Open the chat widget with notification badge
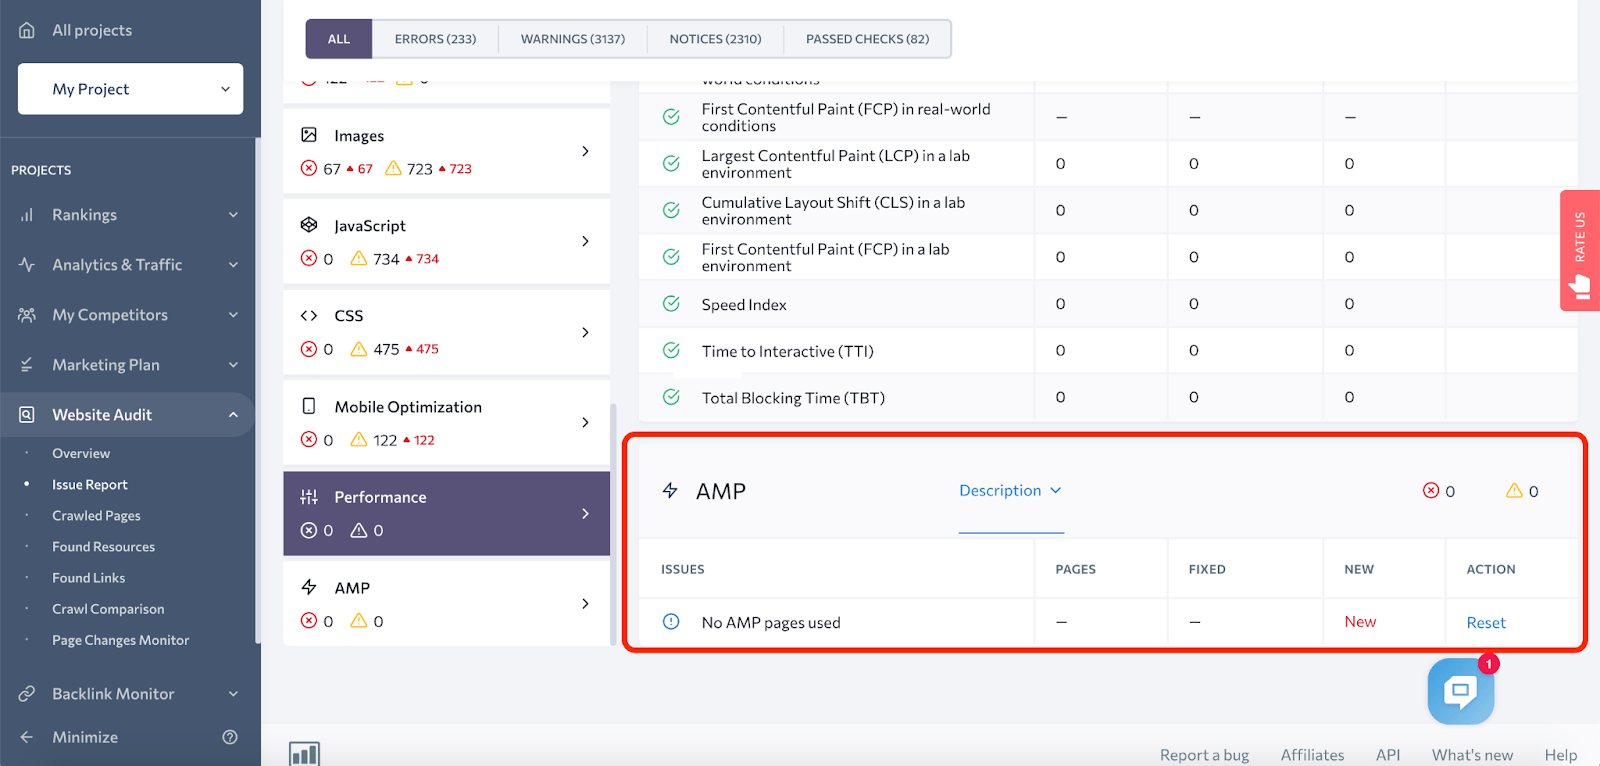The width and height of the screenshot is (1600, 766). pos(1461,691)
